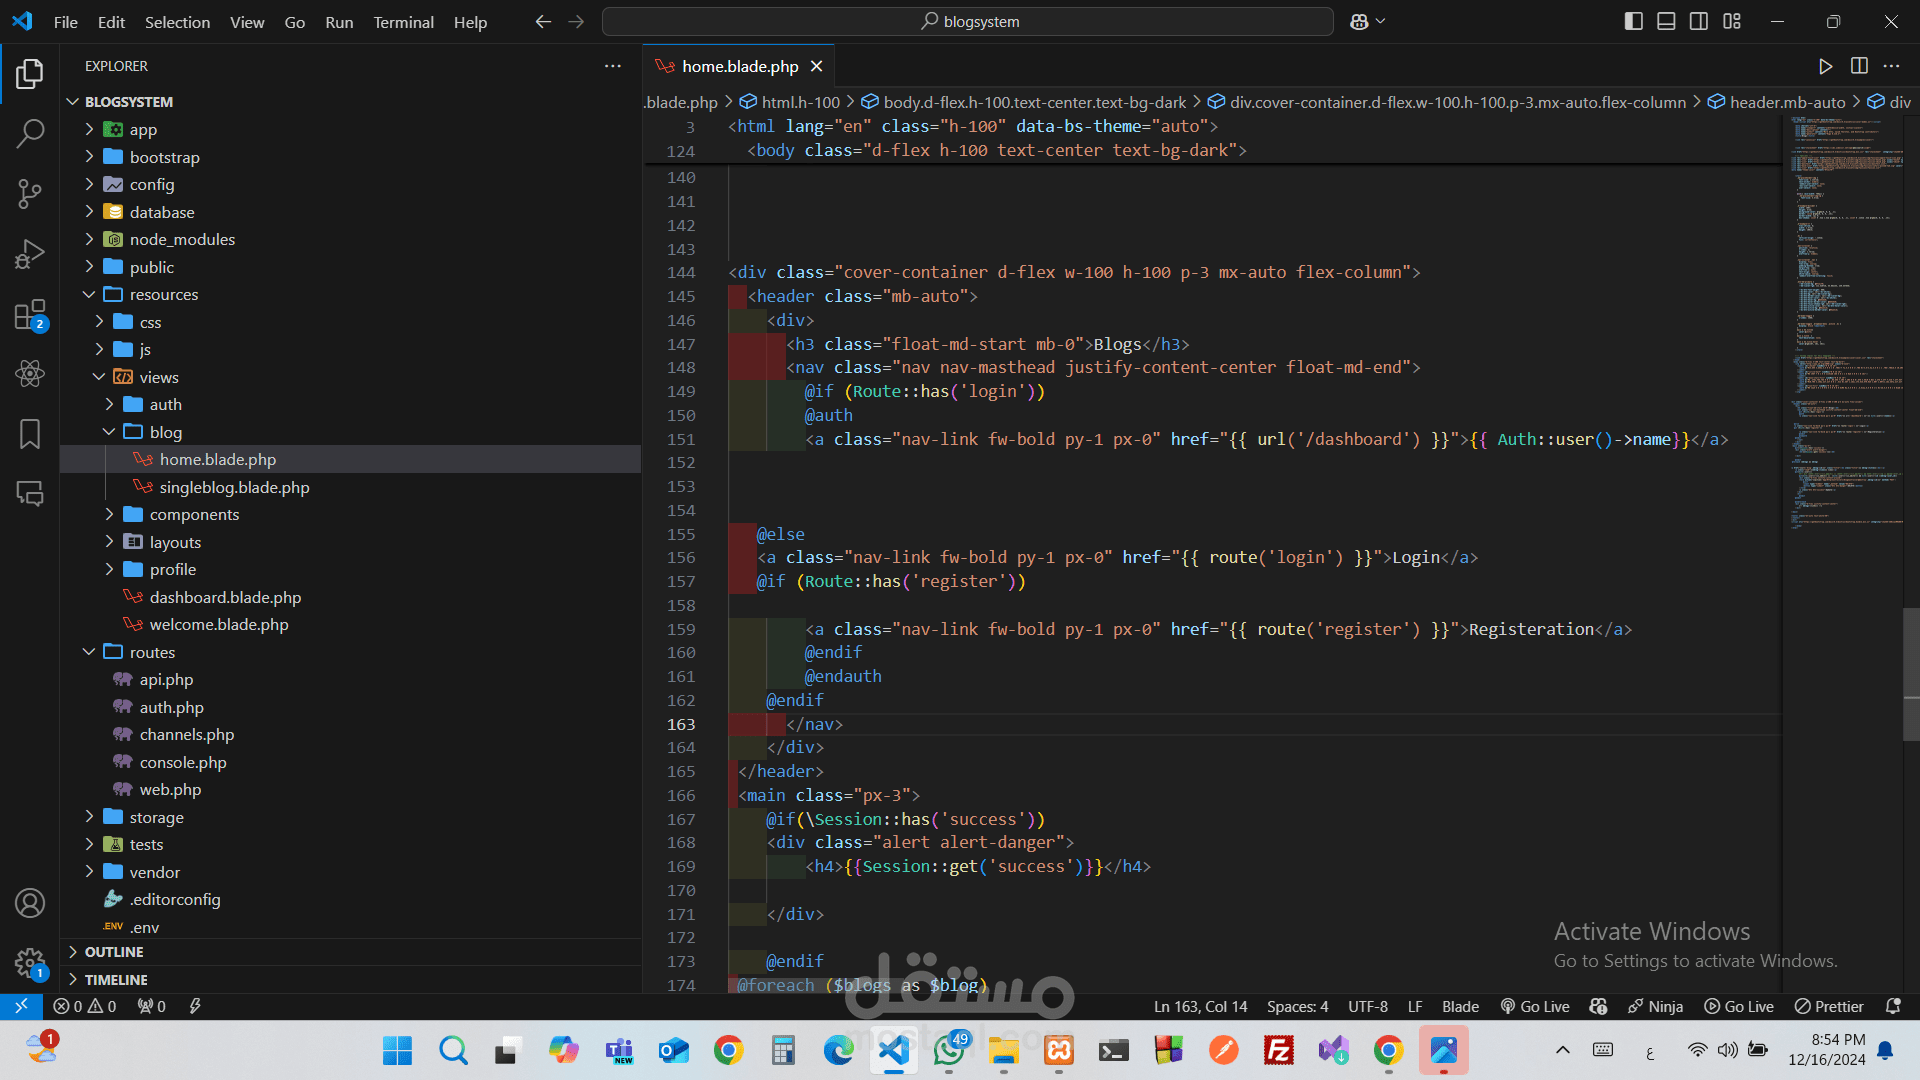
Task: Open Windows Start menu
Action: click(x=397, y=1050)
